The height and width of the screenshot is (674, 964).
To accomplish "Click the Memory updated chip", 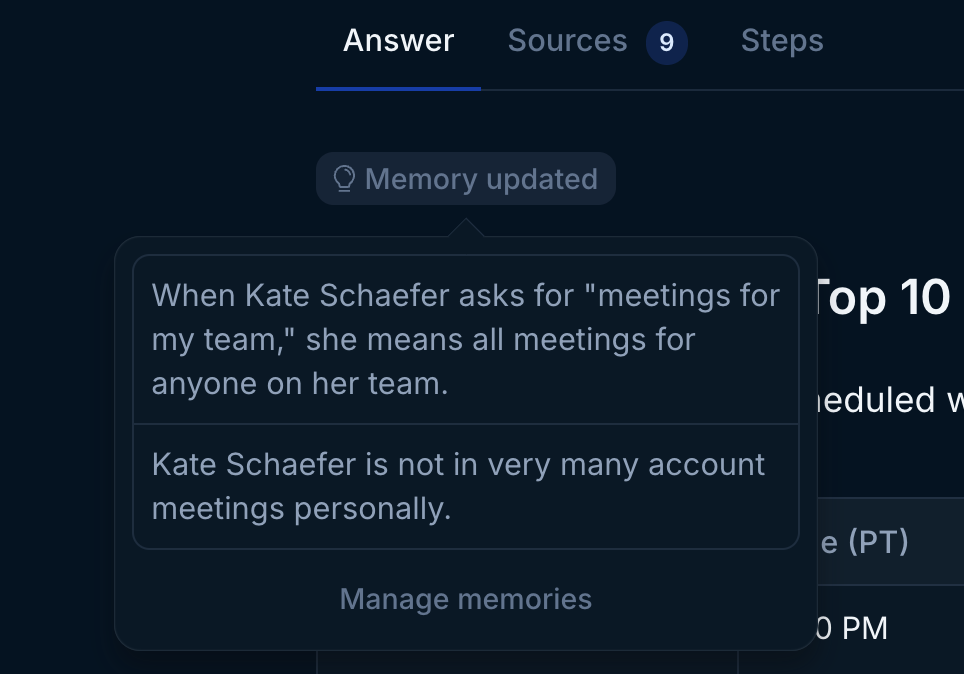I will click(x=466, y=179).
